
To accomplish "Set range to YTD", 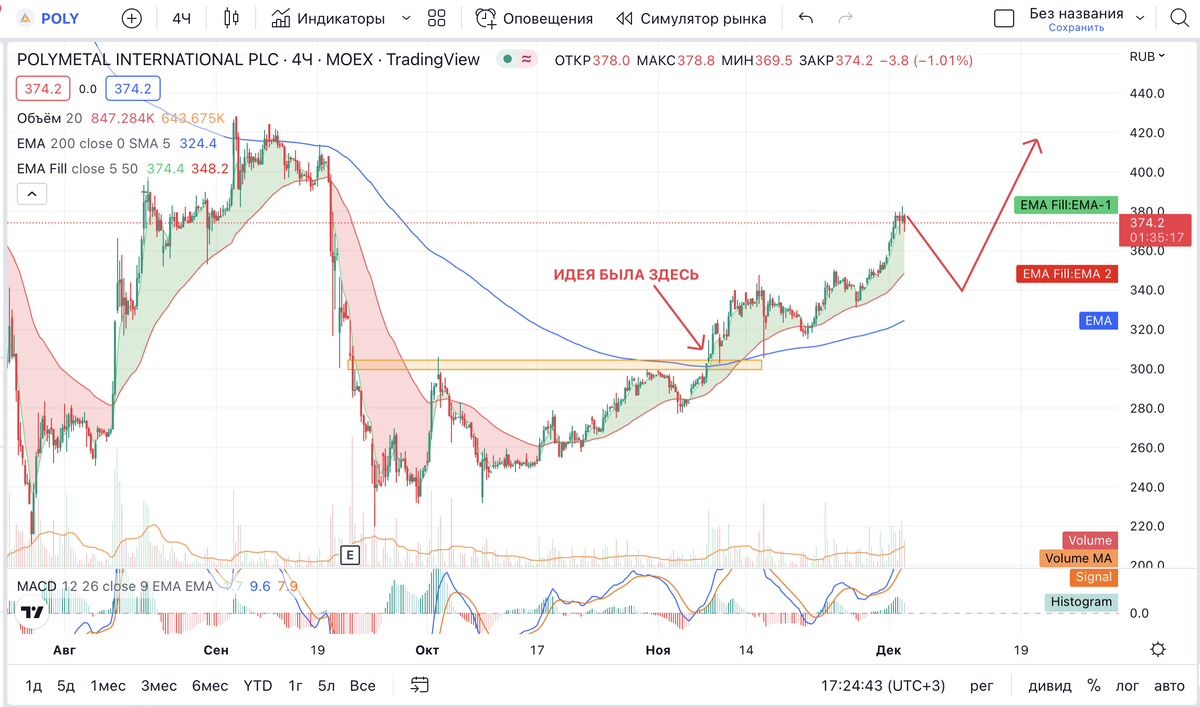I will (258, 686).
